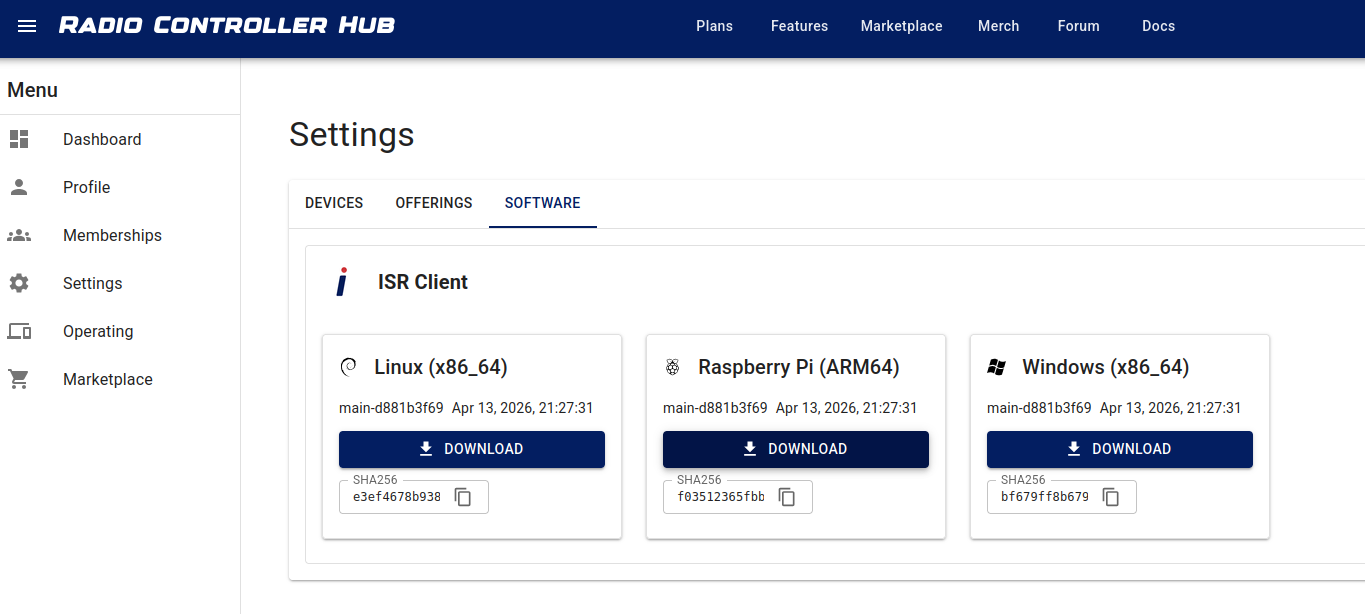Screen dimensions: 1365x614
Task: Open Plans in the top navigation
Action: [714, 26]
